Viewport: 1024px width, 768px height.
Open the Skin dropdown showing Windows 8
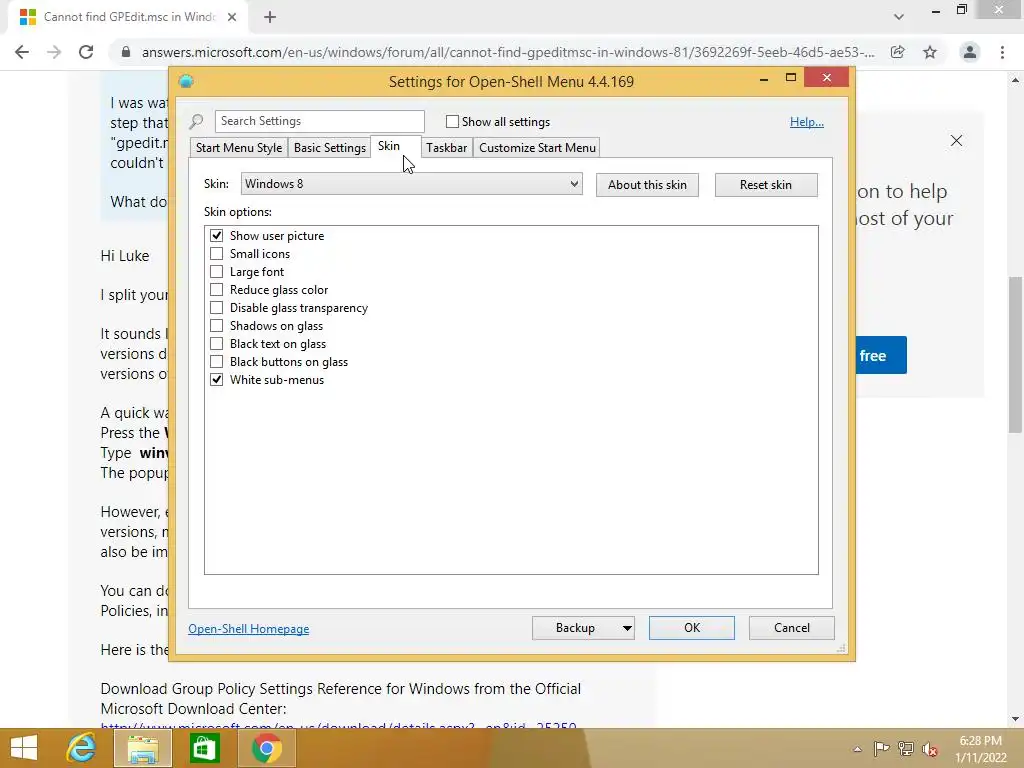pos(411,184)
